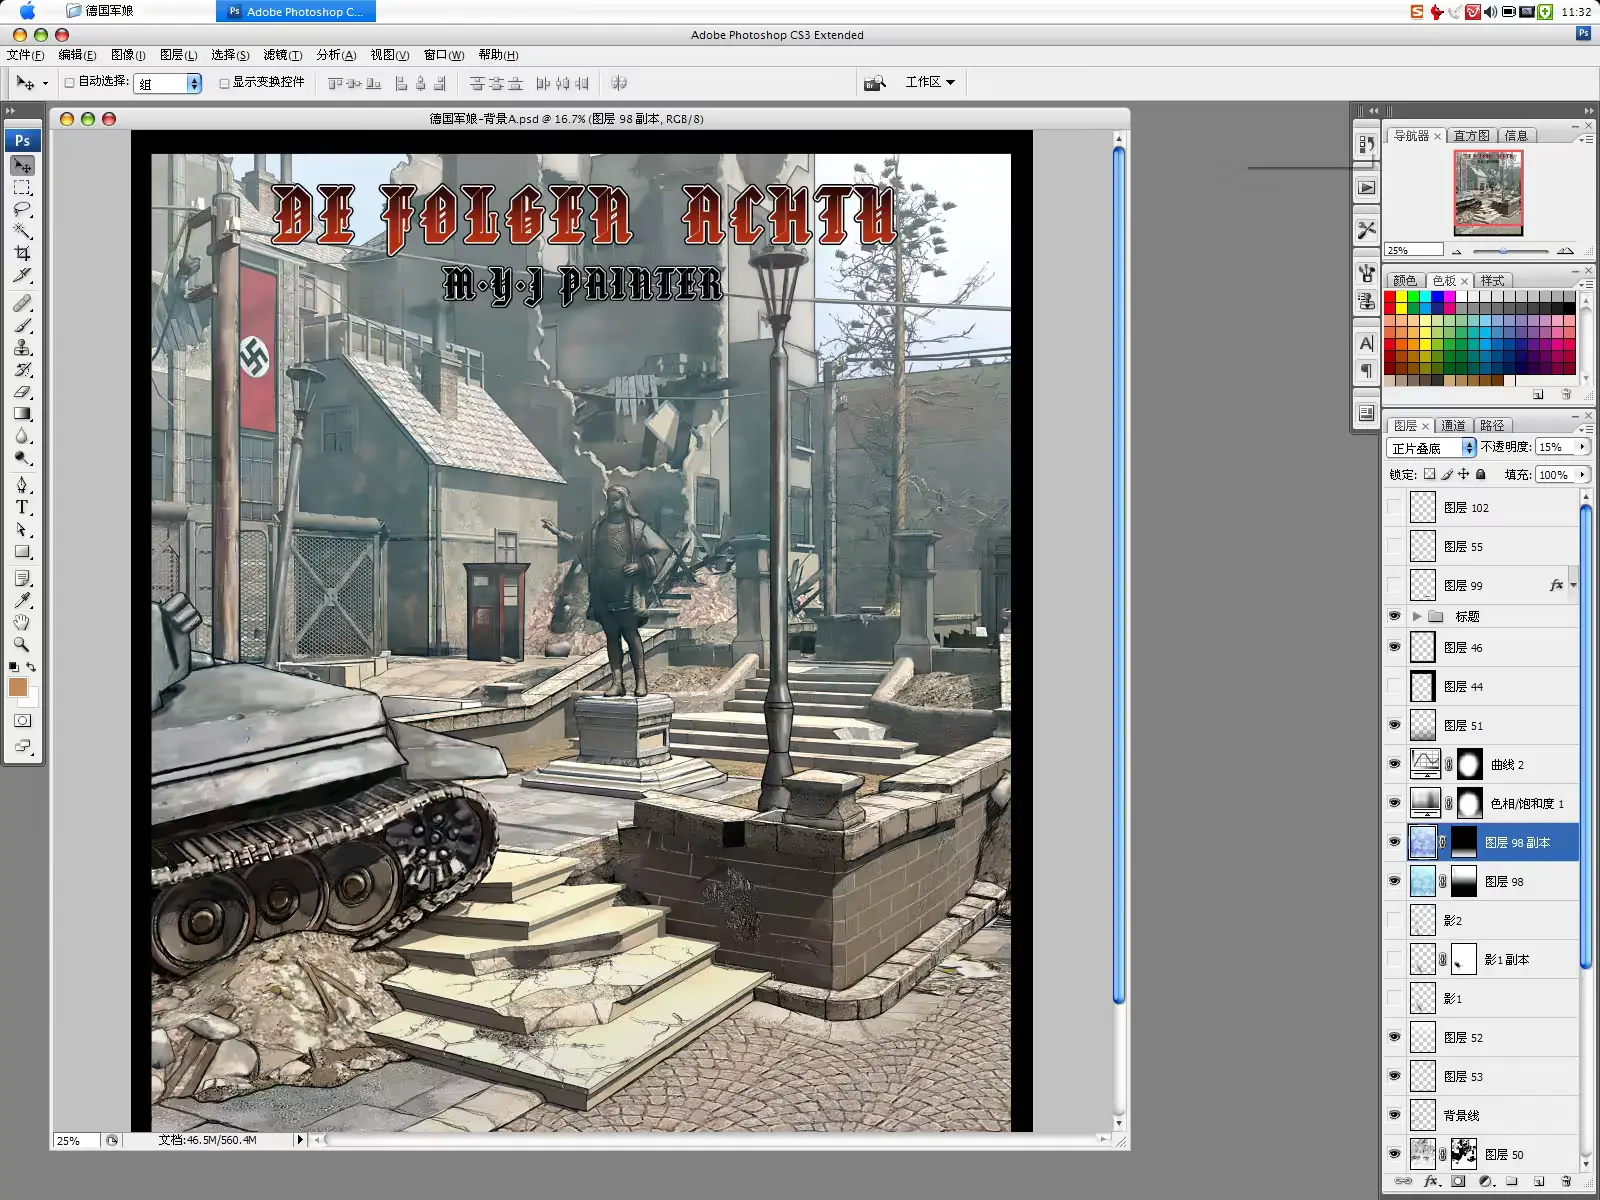Image resolution: width=1600 pixels, height=1200 pixels.
Task: Open the 滤镜(T) menu
Action: click(x=283, y=55)
